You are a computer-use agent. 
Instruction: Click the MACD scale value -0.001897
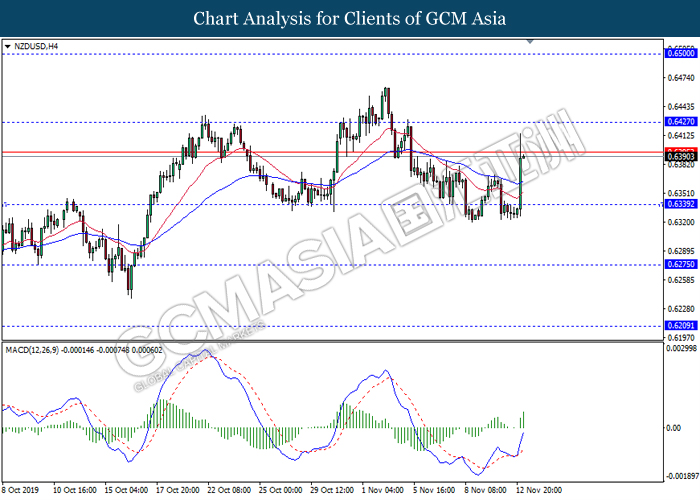click(x=682, y=476)
